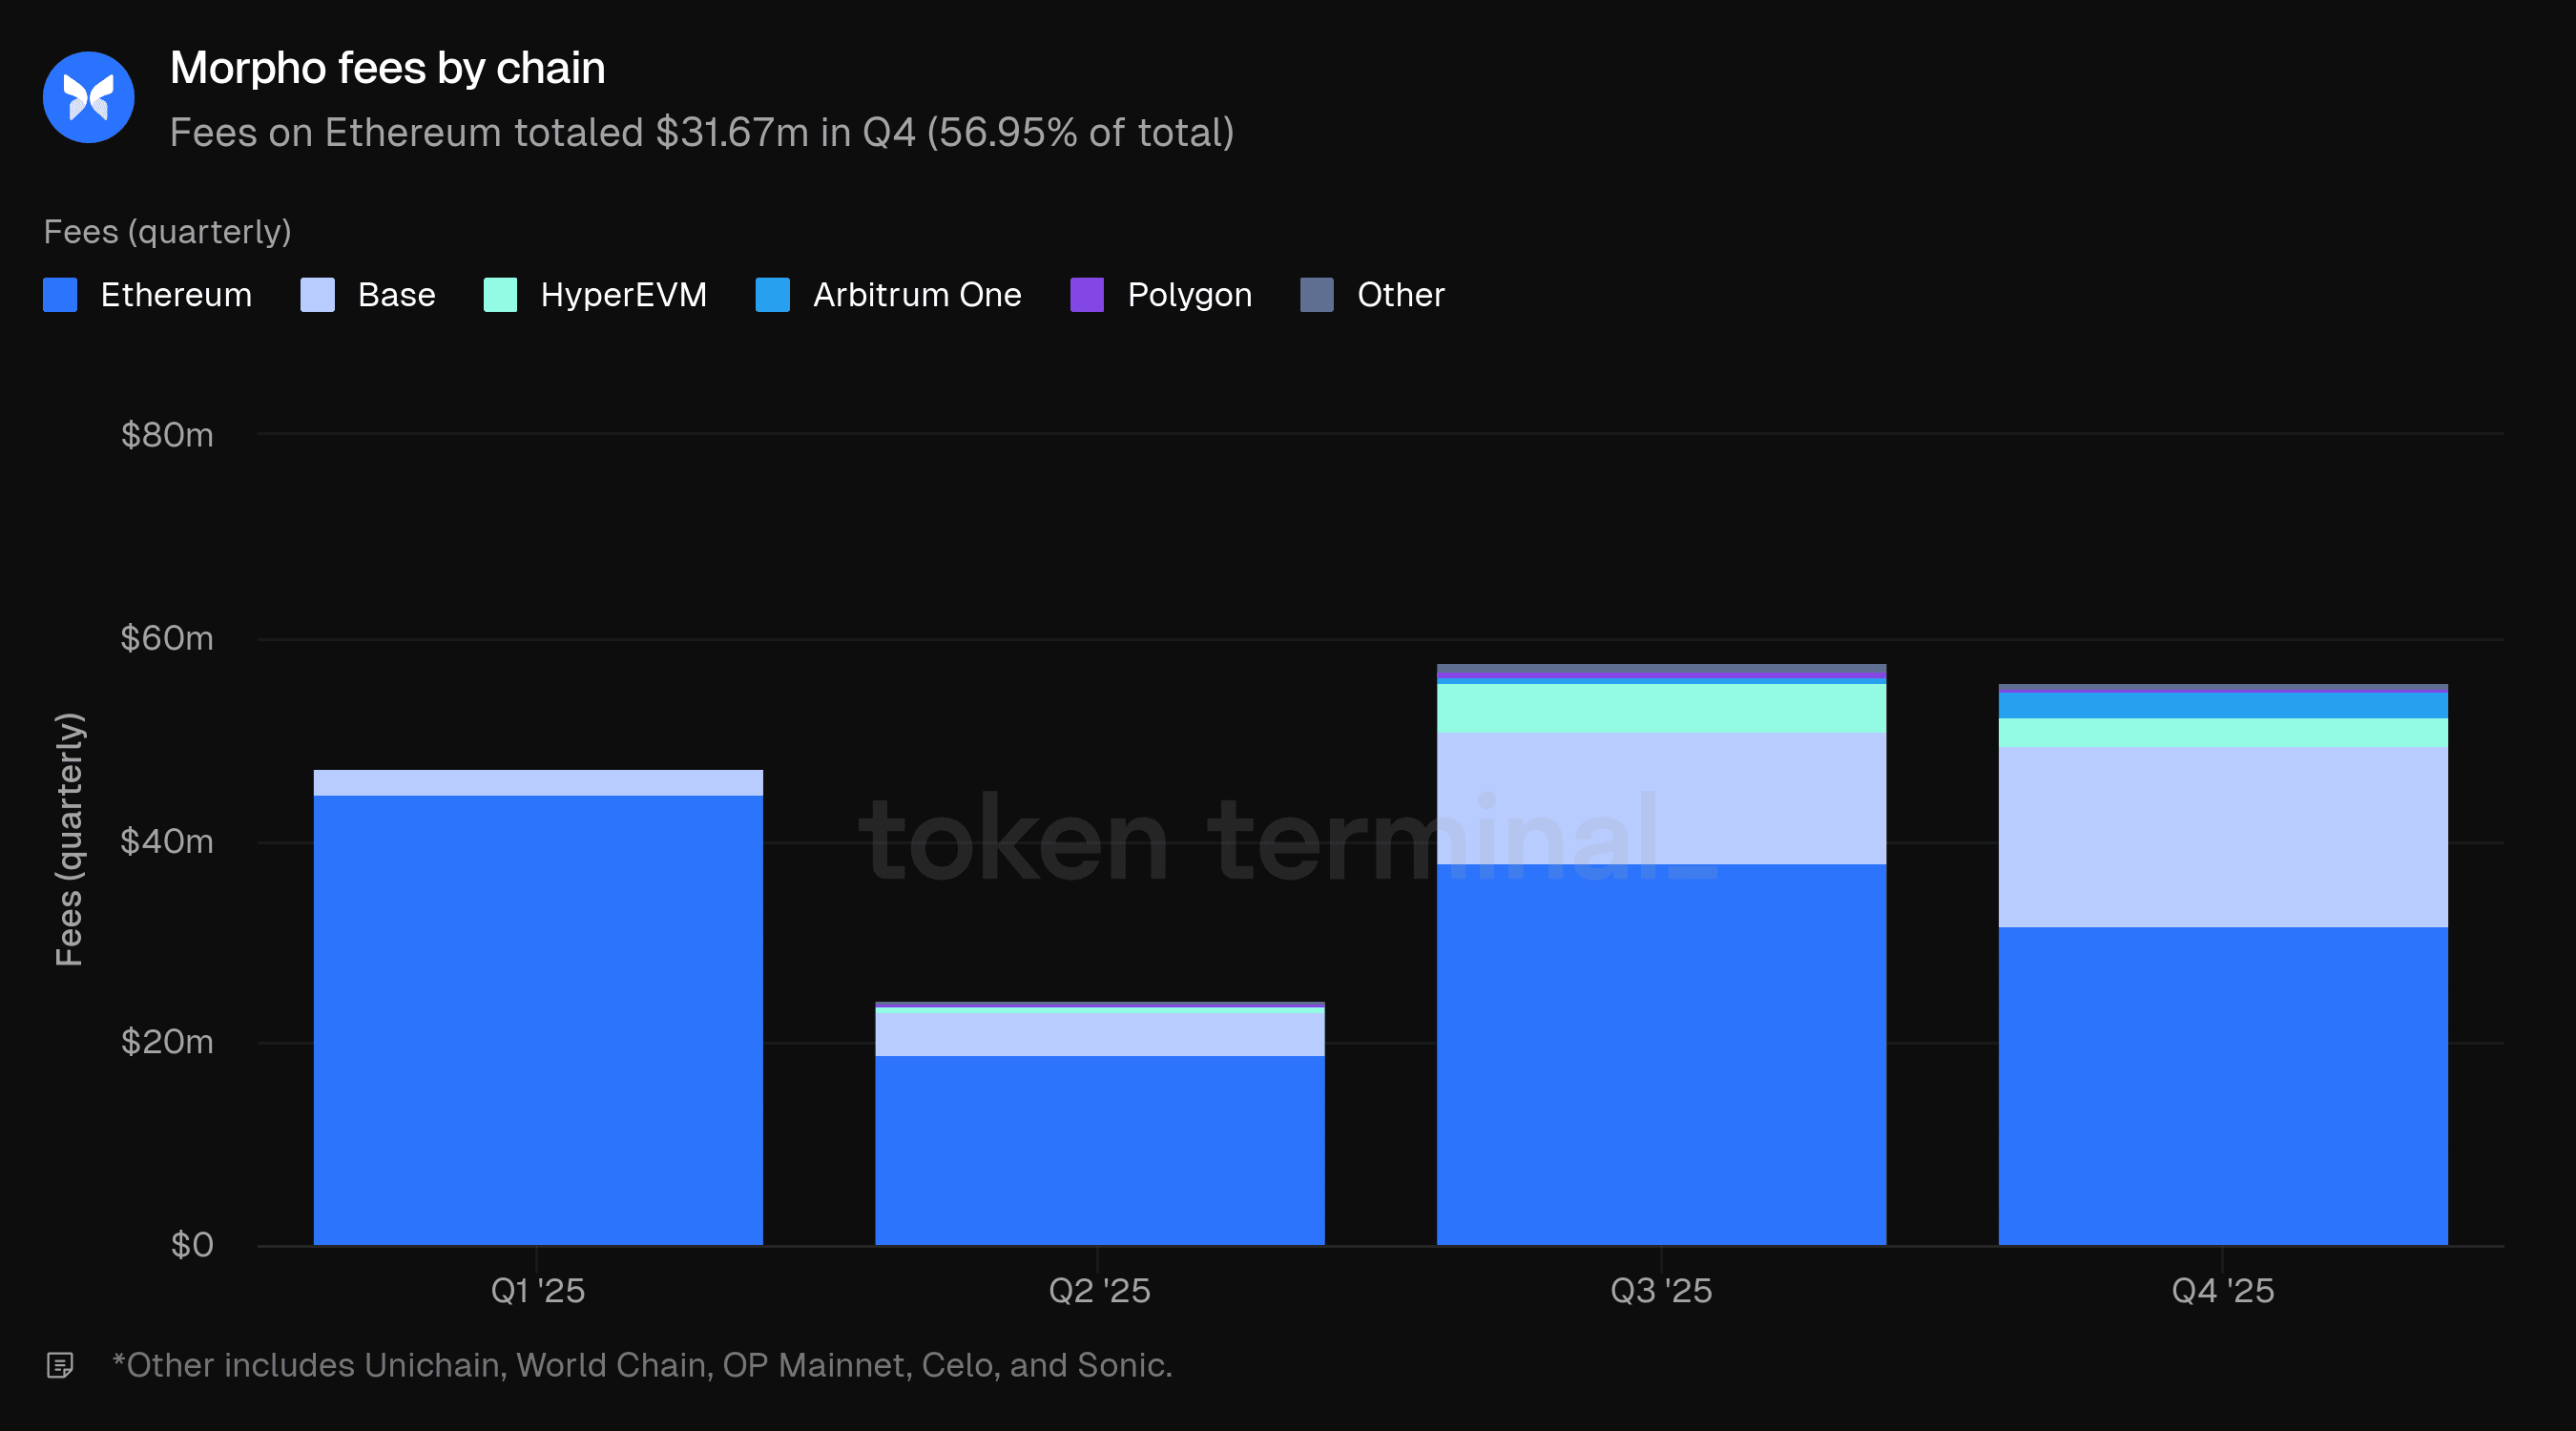This screenshot has width=2576, height=1431.
Task: Toggle the Arbitrum One legend text label
Action: click(917, 295)
